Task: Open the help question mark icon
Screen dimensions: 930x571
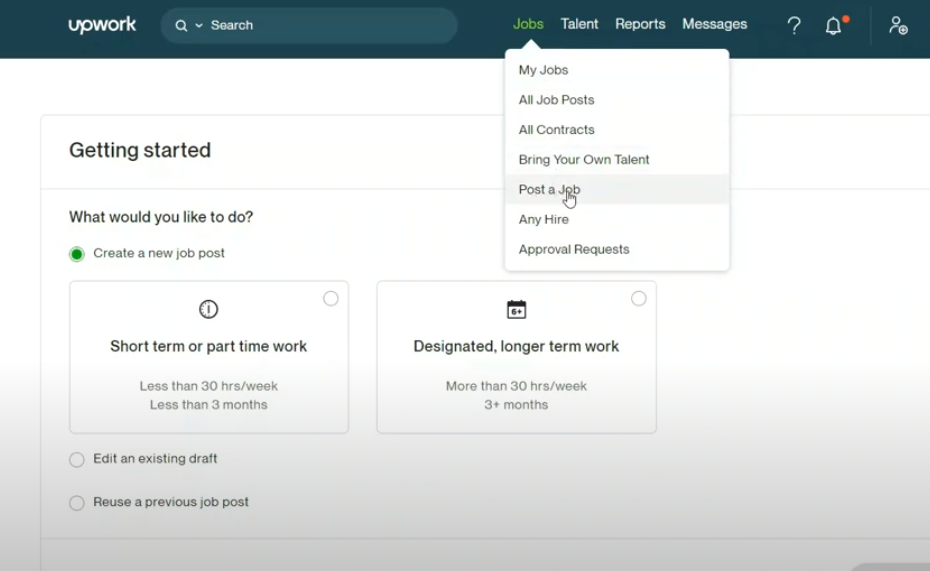Action: (794, 25)
